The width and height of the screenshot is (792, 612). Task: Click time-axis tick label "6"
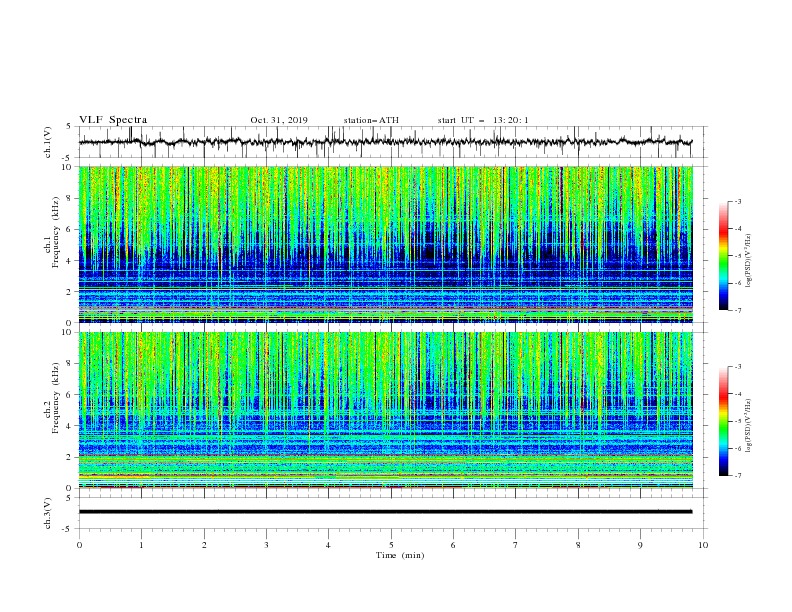(x=453, y=545)
